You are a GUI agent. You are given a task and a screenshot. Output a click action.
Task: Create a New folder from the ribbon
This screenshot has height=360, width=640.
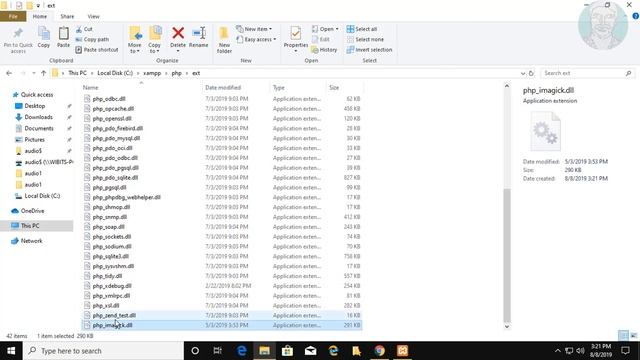point(224,40)
